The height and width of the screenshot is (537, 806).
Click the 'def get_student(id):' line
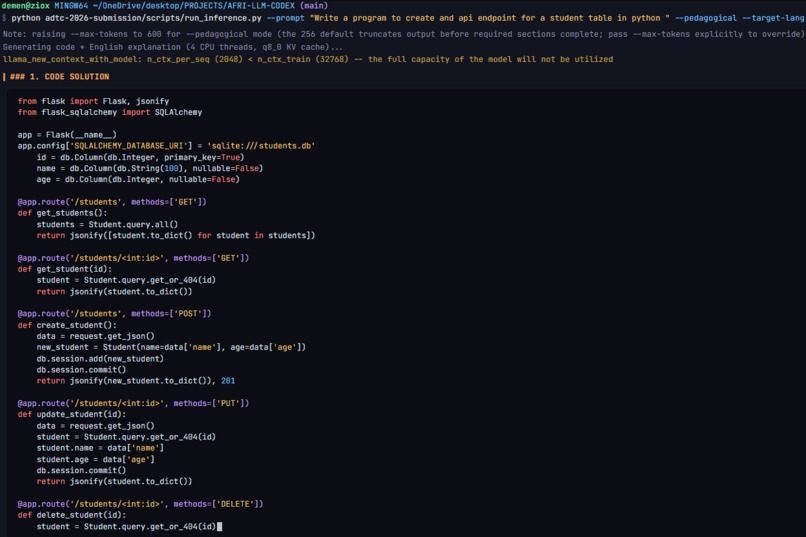(x=64, y=269)
